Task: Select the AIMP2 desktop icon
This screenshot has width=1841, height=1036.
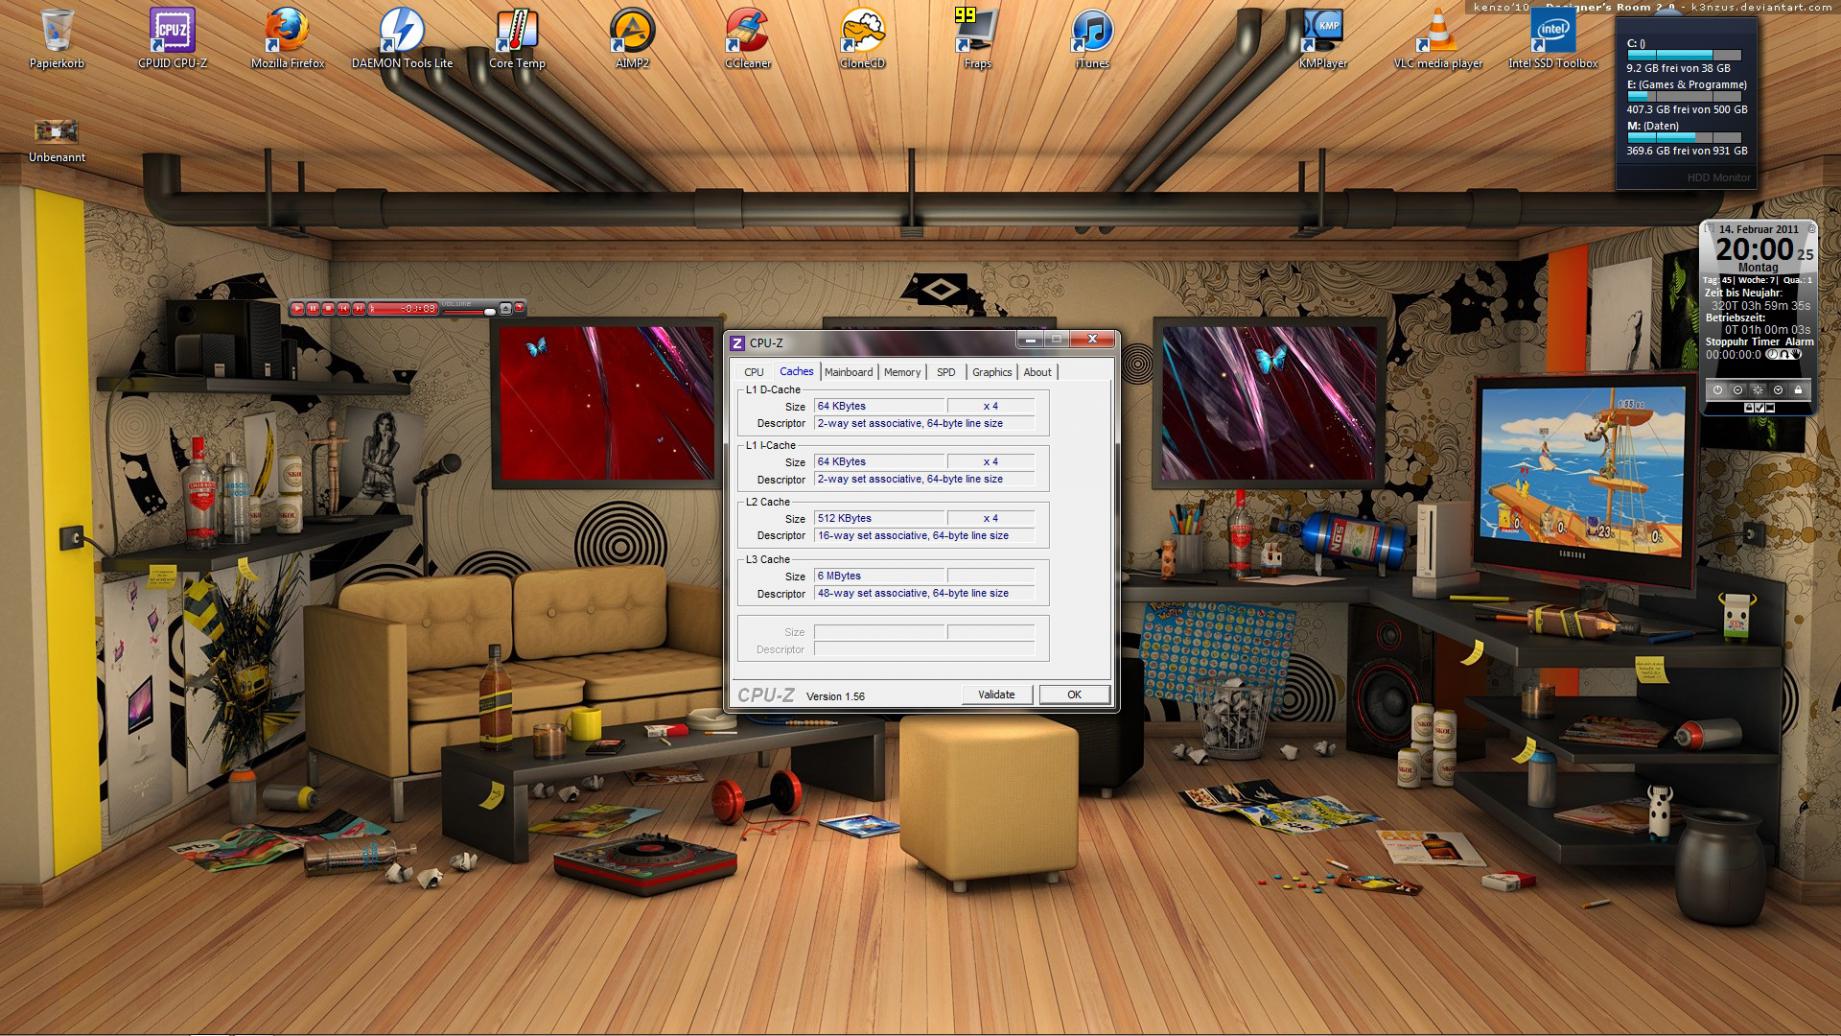Action: (632, 38)
